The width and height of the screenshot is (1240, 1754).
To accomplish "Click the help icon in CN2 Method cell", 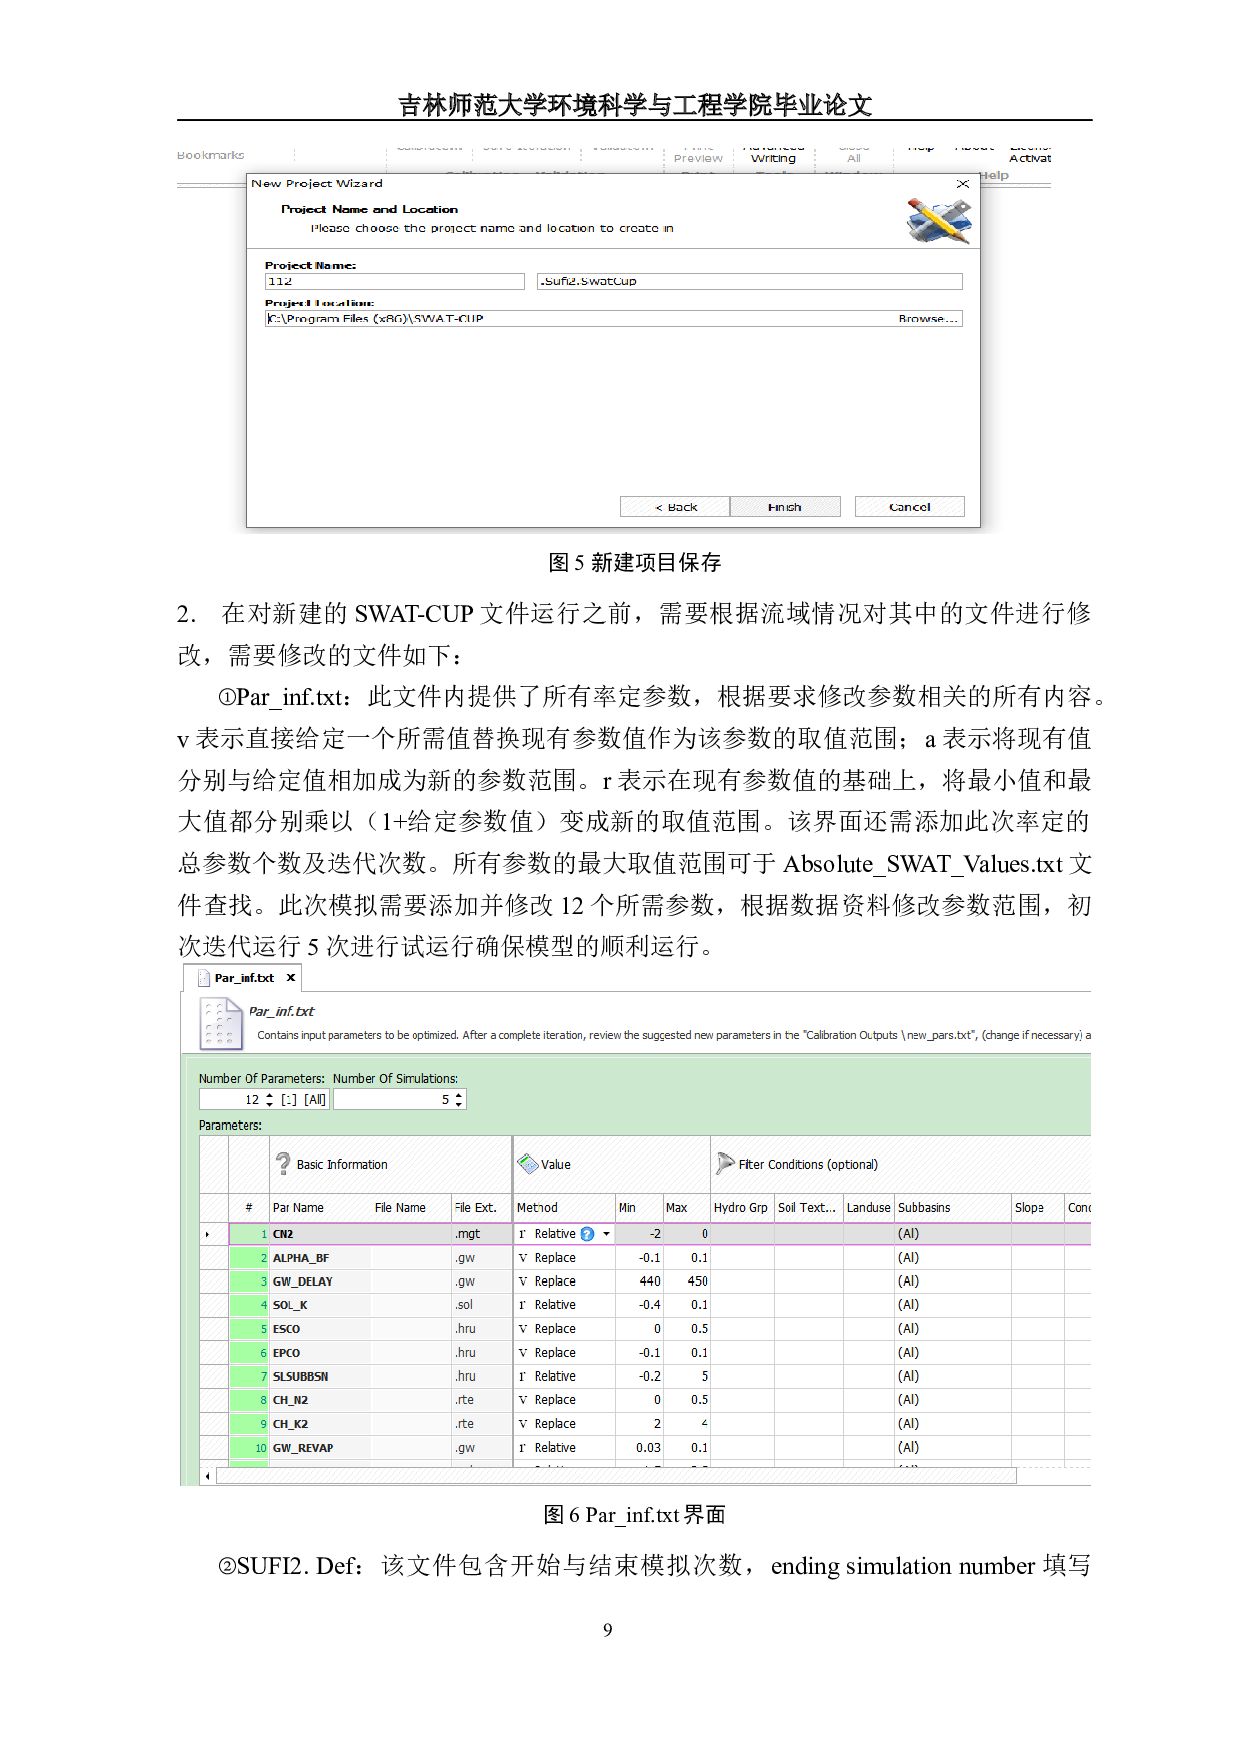I will (x=588, y=1234).
